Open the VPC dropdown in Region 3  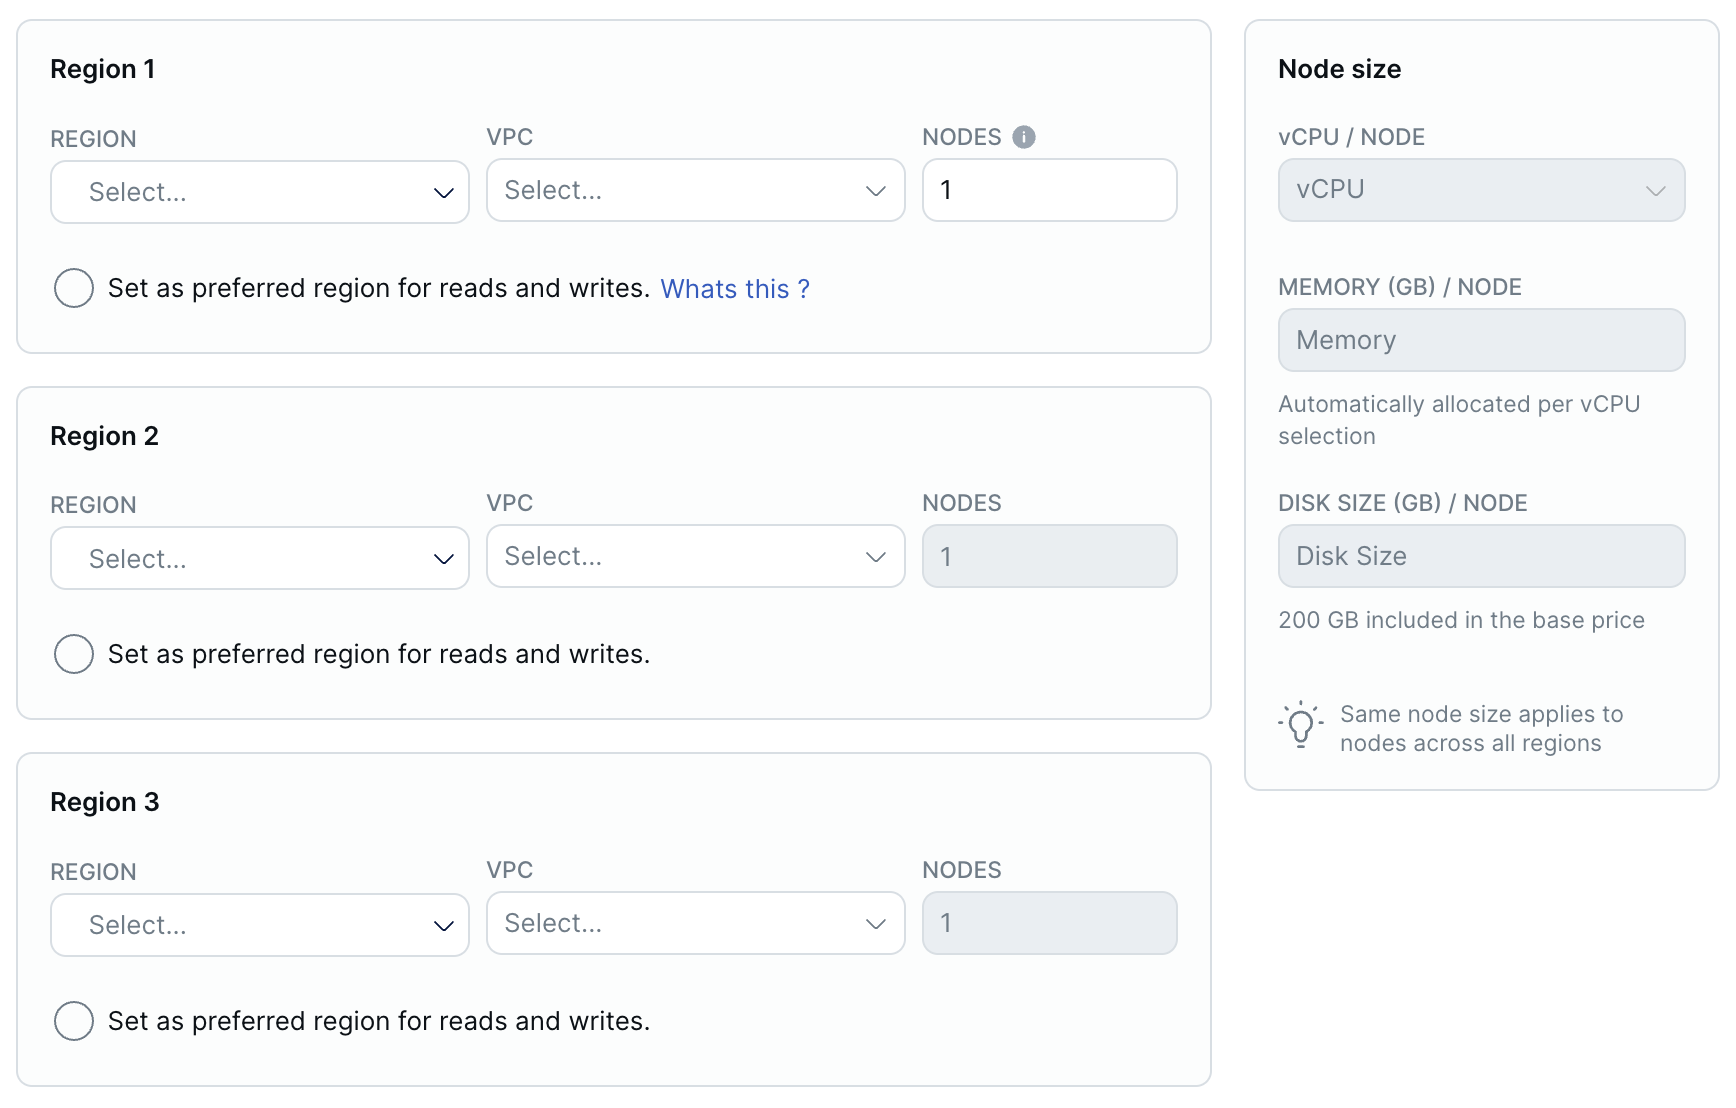click(695, 923)
